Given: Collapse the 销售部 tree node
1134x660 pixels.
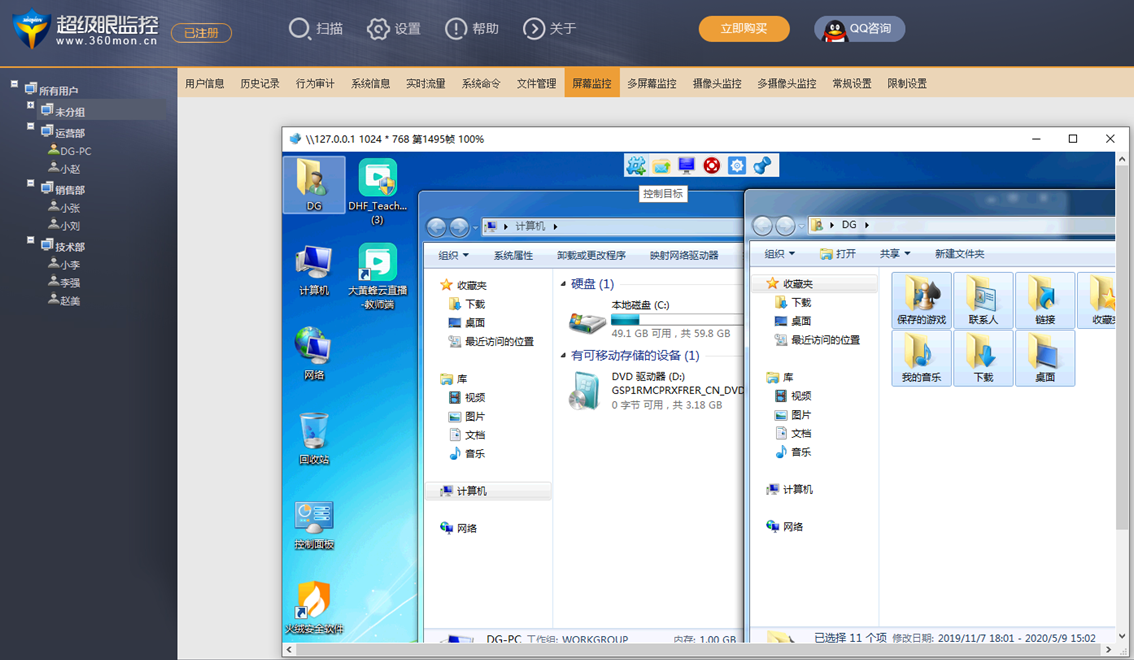Looking at the screenshot, I should [x=30, y=184].
